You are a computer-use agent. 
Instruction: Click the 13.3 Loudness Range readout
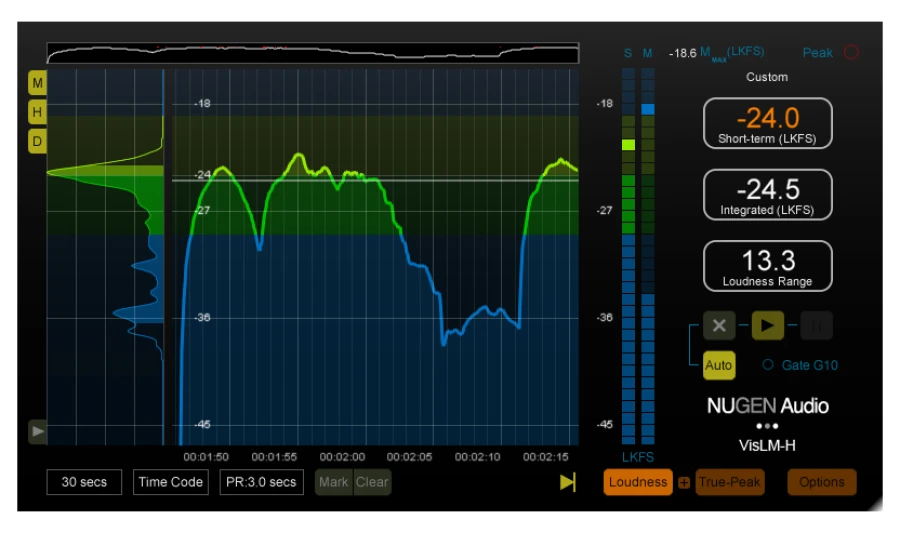click(x=767, y=266)
